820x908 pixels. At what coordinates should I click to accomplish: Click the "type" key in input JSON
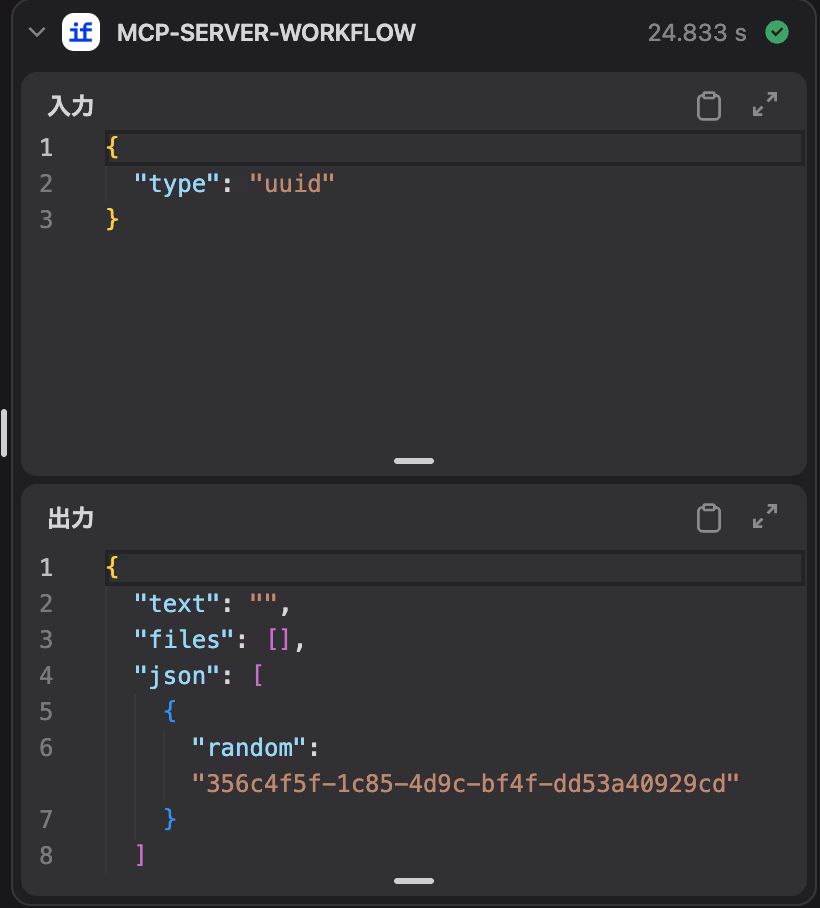(177, 183)
